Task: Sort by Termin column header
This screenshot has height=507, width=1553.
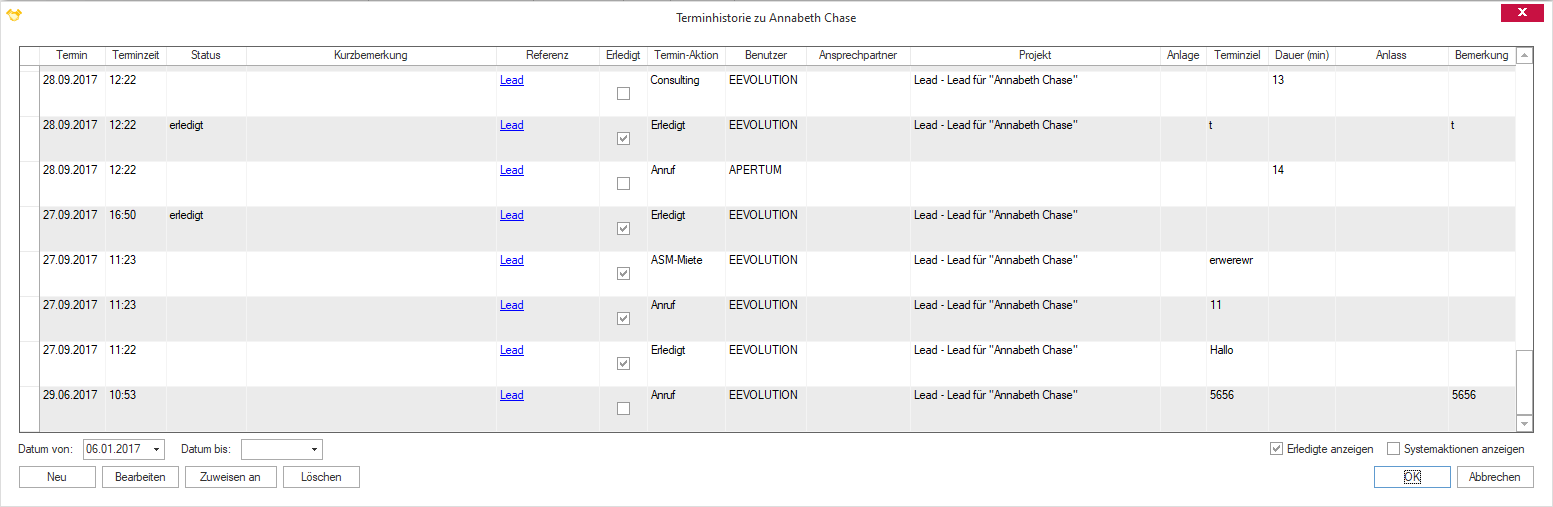Action: point(72,55)
